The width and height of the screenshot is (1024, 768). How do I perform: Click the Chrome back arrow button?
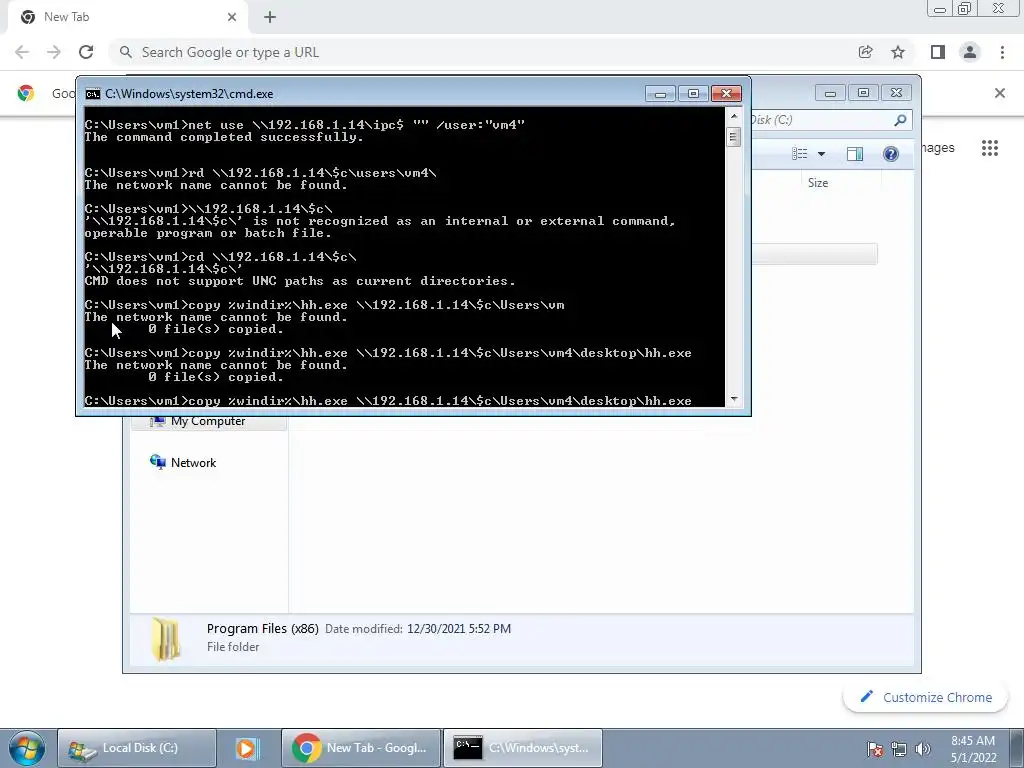tap(22, 52)
